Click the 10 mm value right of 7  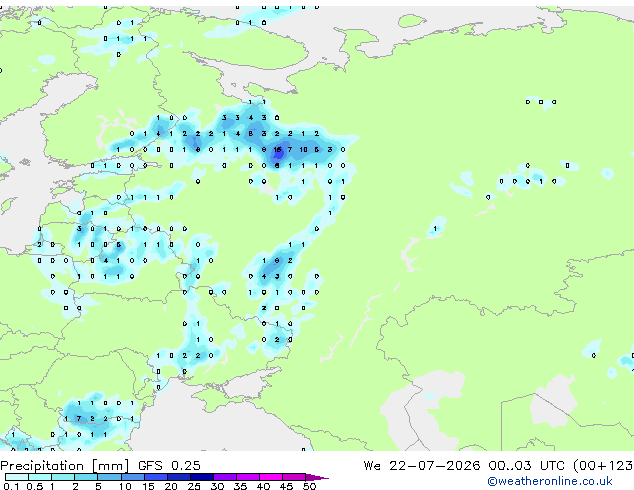point(303,150)
